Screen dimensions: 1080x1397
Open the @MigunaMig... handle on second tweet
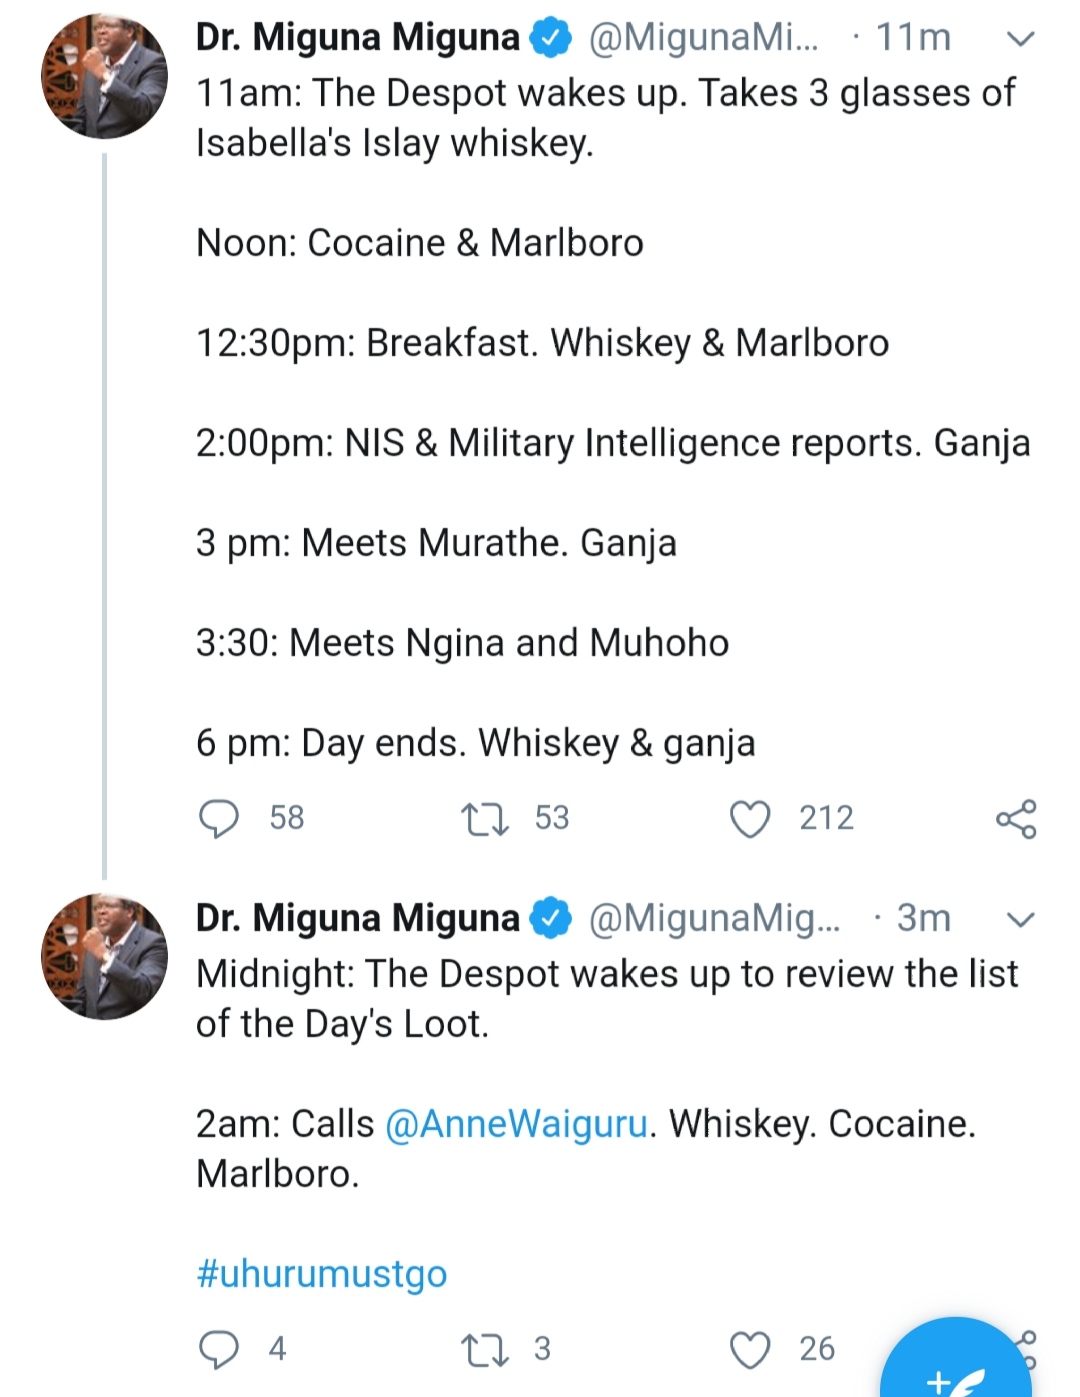coord(714,918)
